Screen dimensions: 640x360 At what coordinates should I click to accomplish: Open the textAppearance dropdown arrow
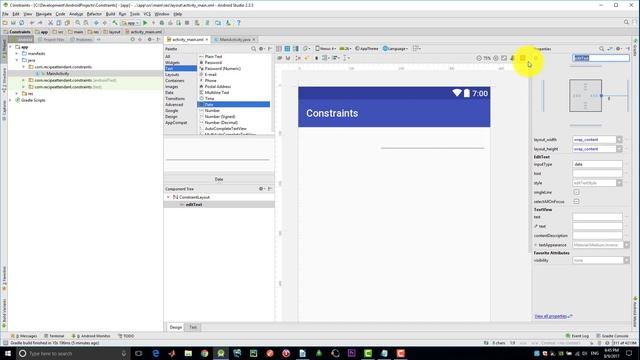627,245
